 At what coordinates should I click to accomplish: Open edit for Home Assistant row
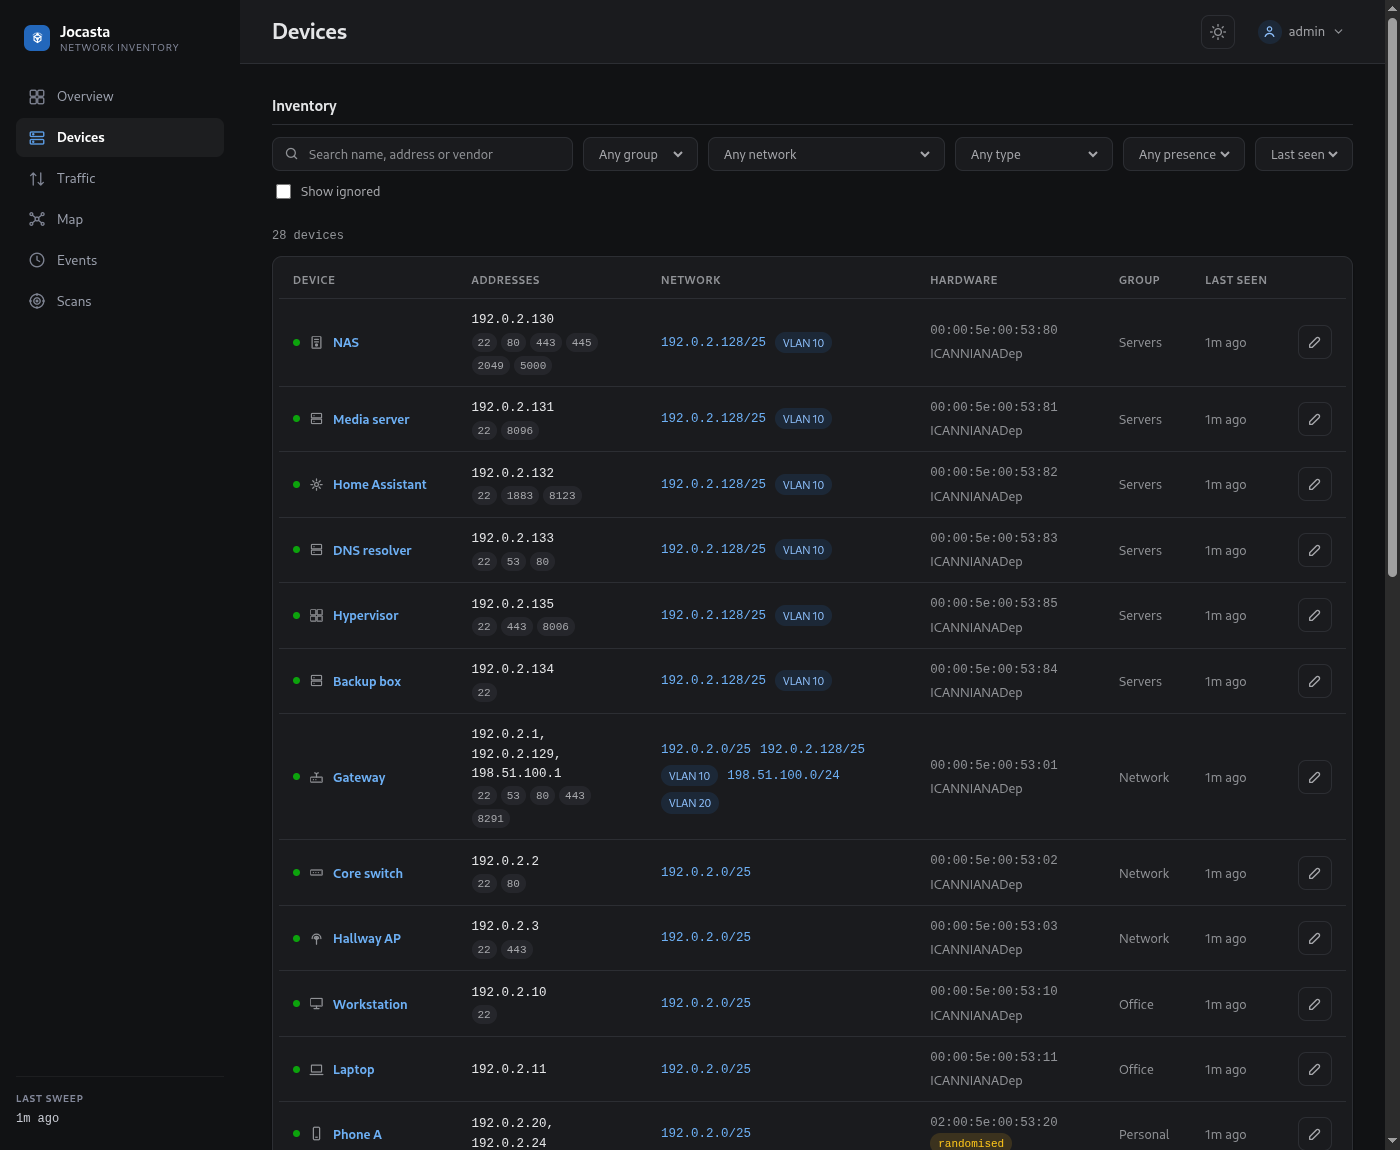1315,484
